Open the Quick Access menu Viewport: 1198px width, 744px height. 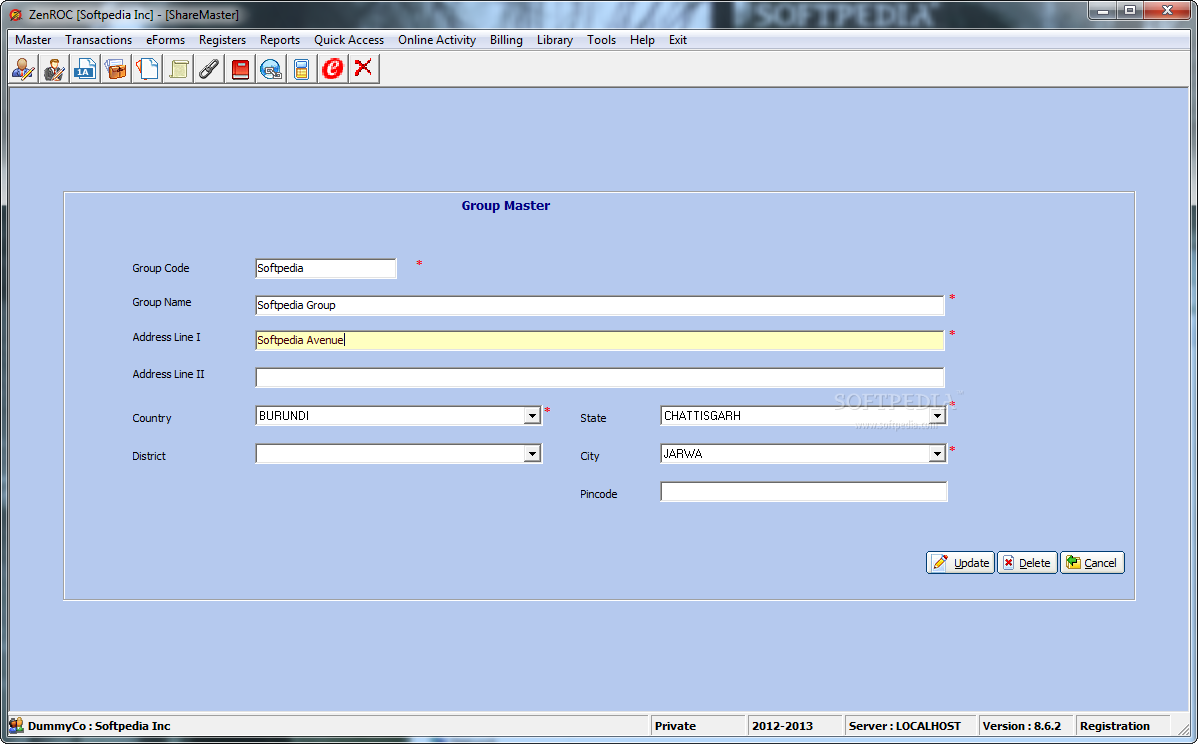tap(349, 40)
